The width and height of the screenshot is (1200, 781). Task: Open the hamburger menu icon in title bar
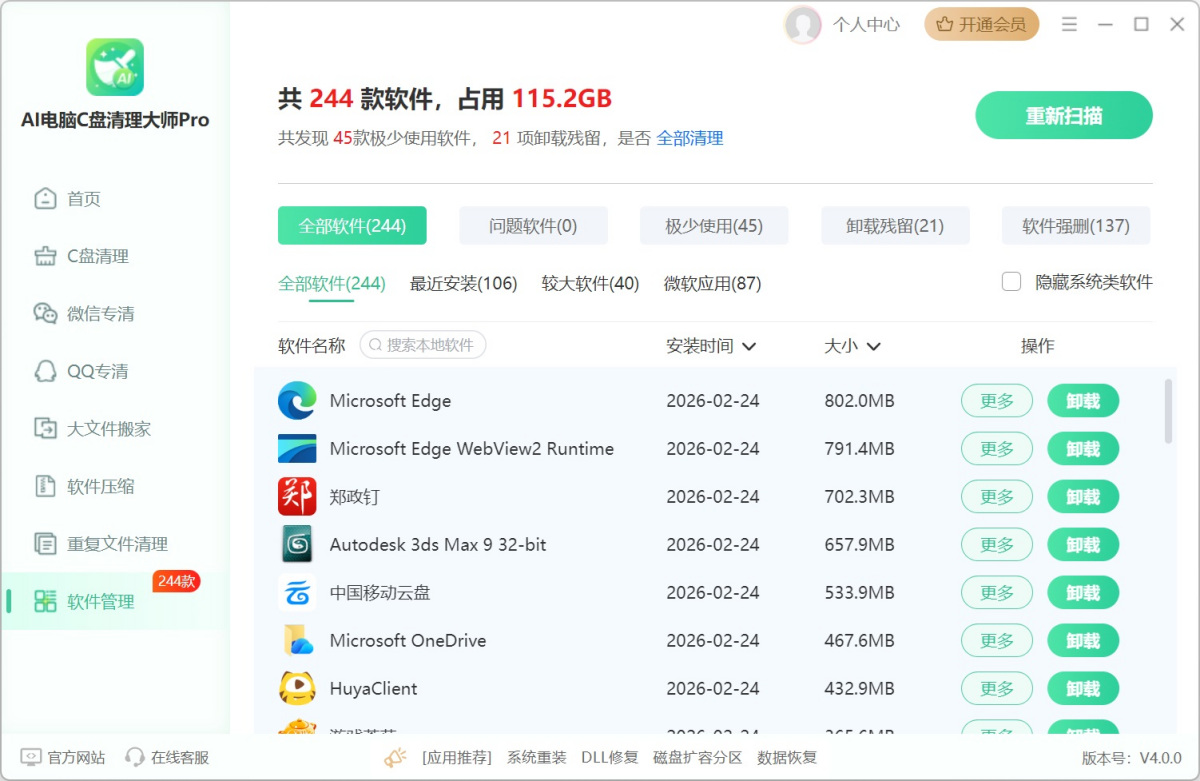point(1069,24)
